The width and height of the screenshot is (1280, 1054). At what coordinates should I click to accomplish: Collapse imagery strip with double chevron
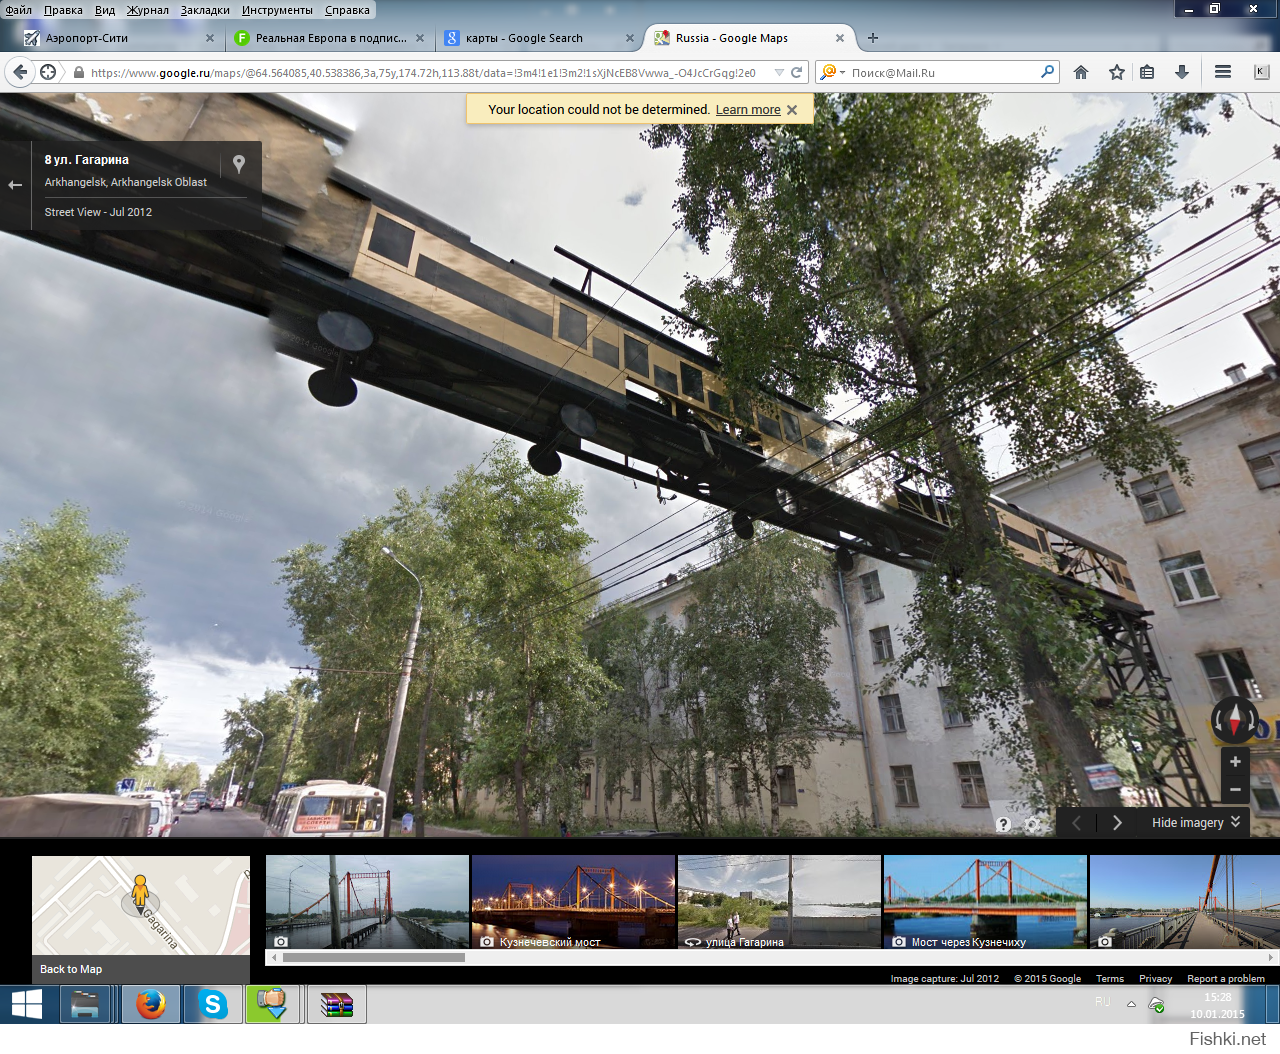tap(1236, 822)
